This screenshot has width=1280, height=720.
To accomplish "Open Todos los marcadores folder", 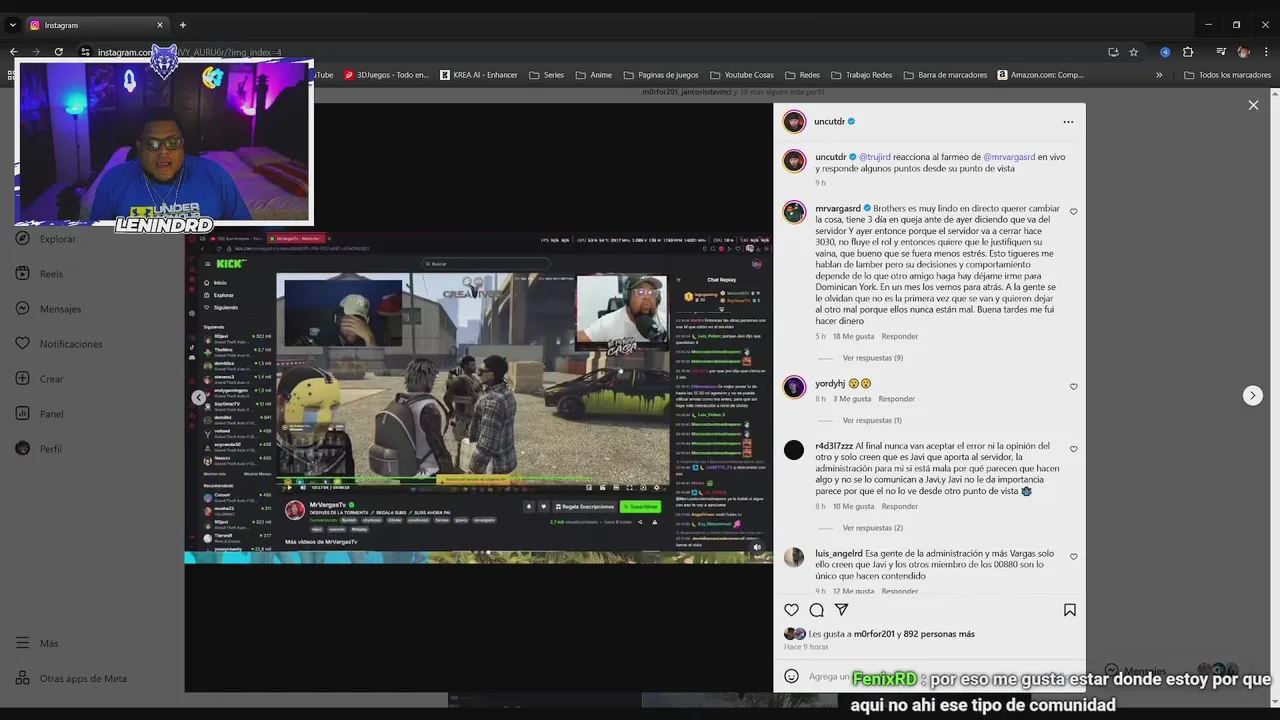I will point(1228,75).
